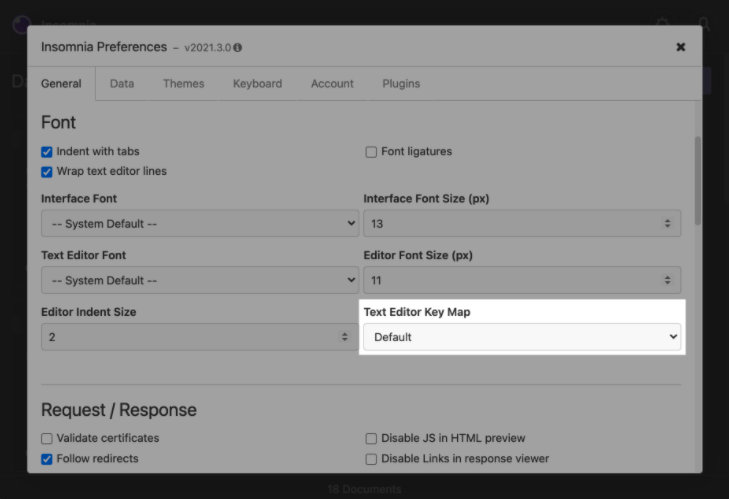The image size is (729, 499).
Task: Click the Editor Indent Size label
Action: (89, 312)
